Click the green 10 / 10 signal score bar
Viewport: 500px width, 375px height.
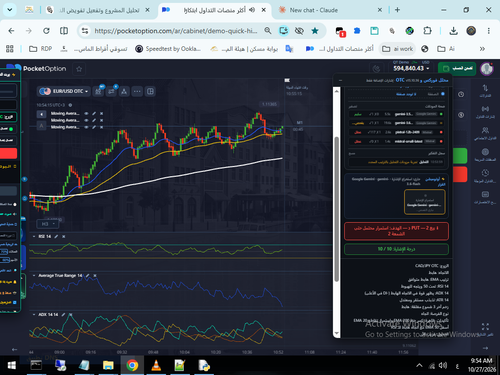click(x=396, y=249)
